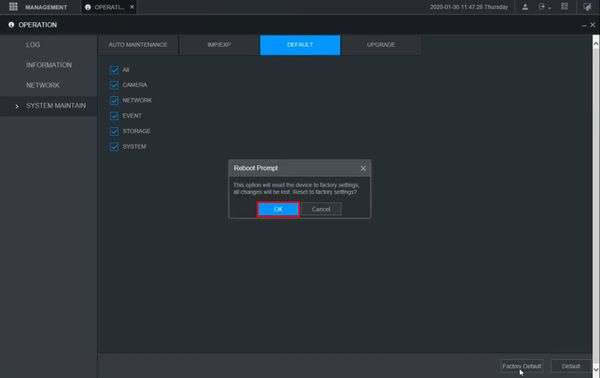The image size is (600, 378).
Task: Click the monitor icon at top right
Action: click(x=587, y=7)
